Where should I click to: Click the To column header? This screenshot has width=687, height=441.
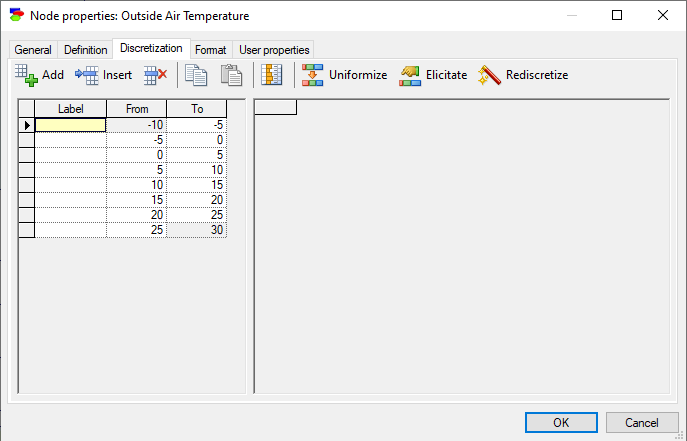coord(197,109)
